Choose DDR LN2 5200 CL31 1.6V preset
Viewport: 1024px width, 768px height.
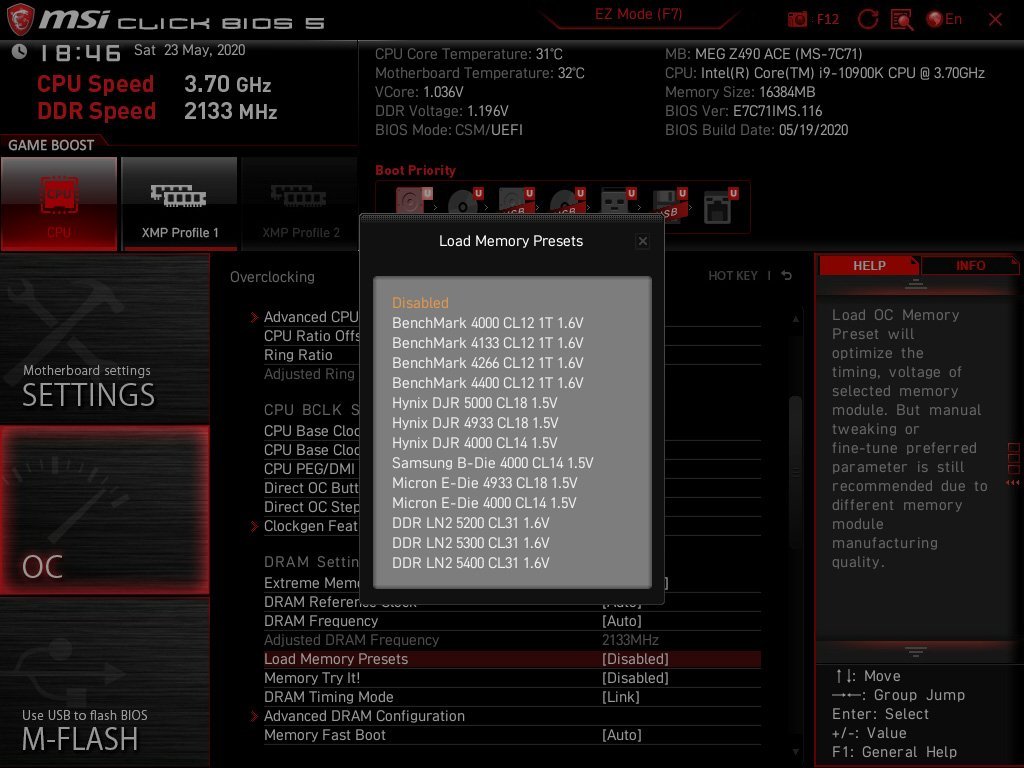click(470, 523)
